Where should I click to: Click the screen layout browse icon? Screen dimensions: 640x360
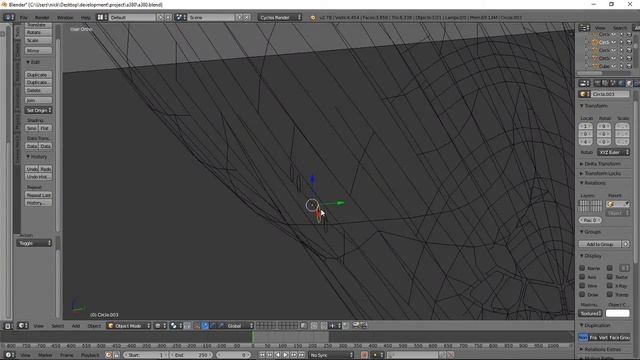(102, 18)
